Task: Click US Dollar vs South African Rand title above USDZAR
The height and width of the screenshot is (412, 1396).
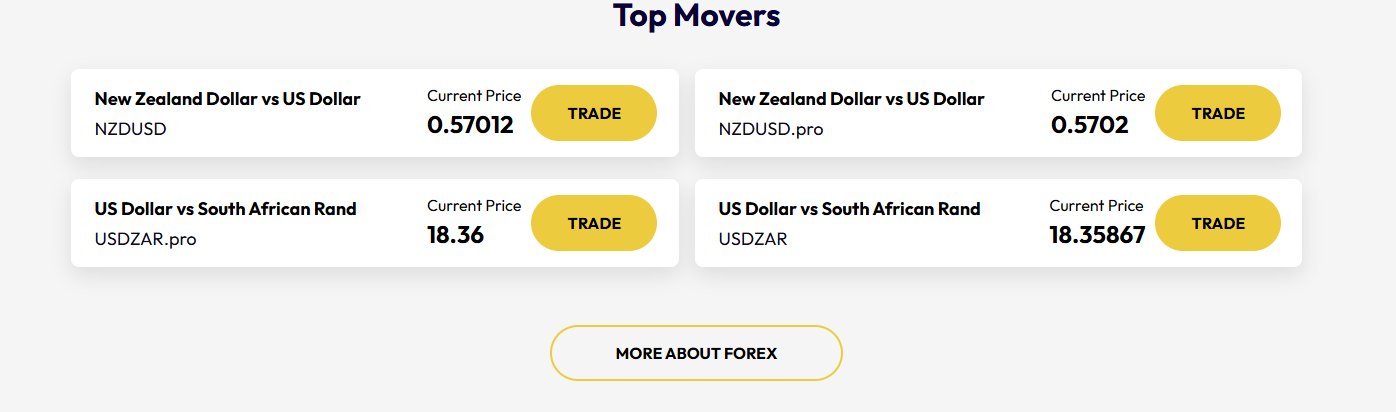Action: click(849, 209)
